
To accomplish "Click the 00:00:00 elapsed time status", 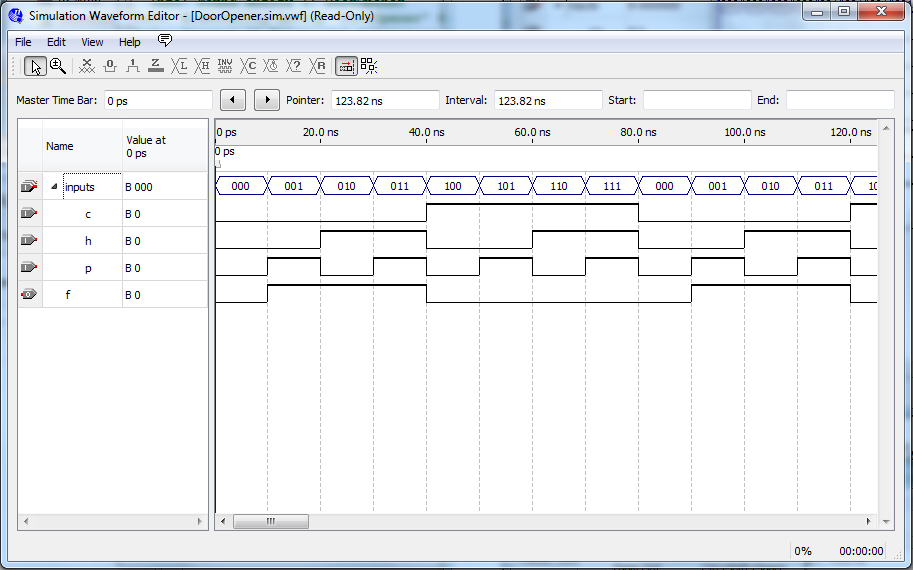I will [861, 551].
